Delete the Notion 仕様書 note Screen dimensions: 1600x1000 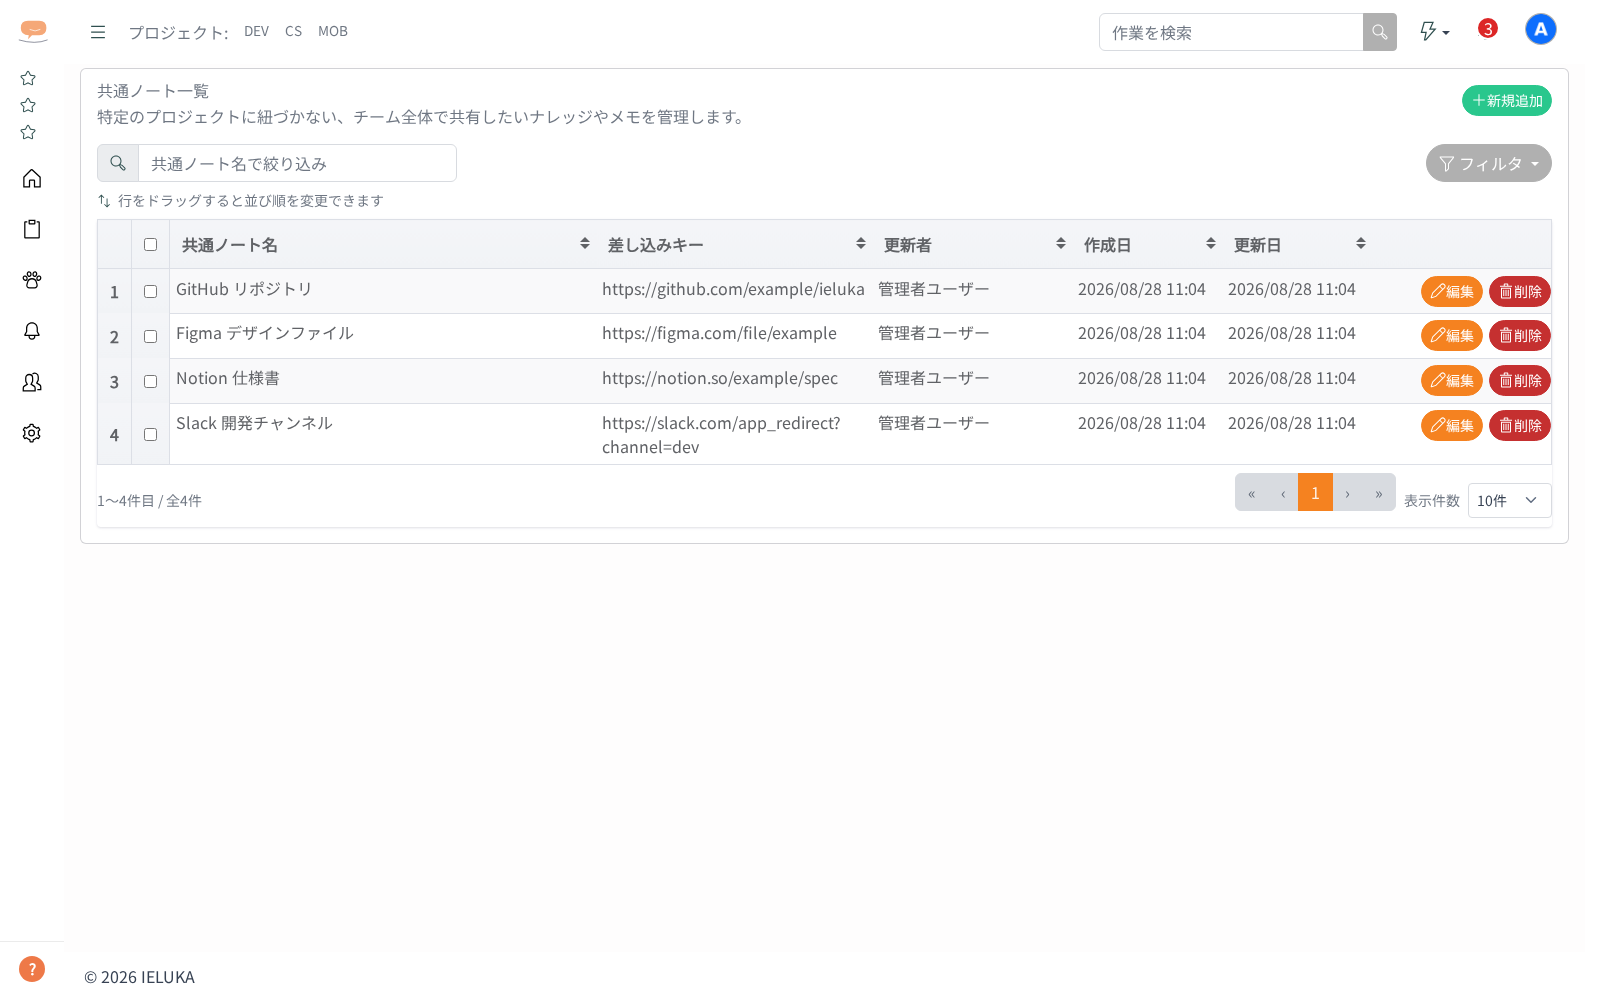tap(1519, 380)
